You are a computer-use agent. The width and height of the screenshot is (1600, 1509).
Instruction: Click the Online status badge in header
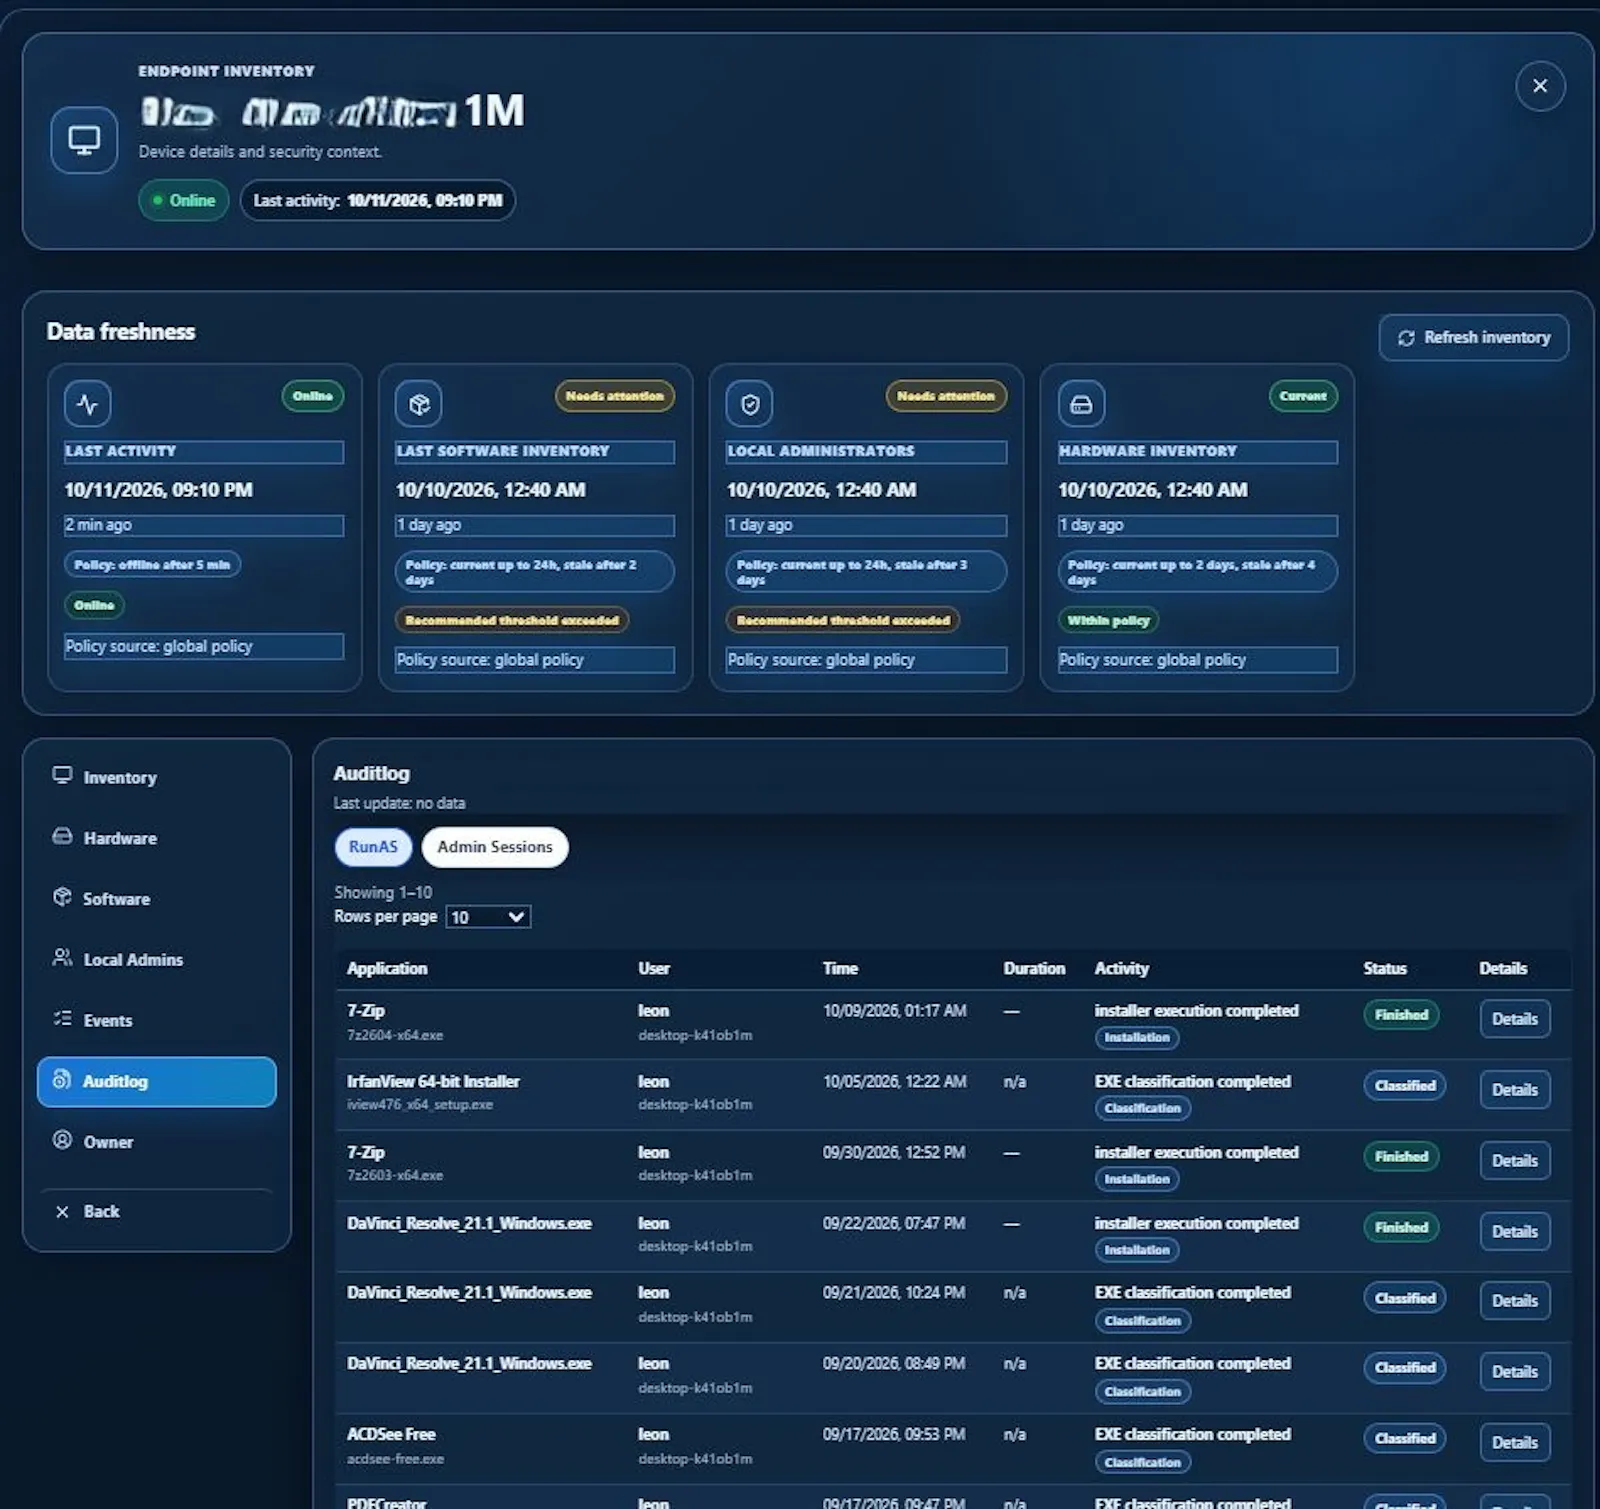(x=184, y=201)
